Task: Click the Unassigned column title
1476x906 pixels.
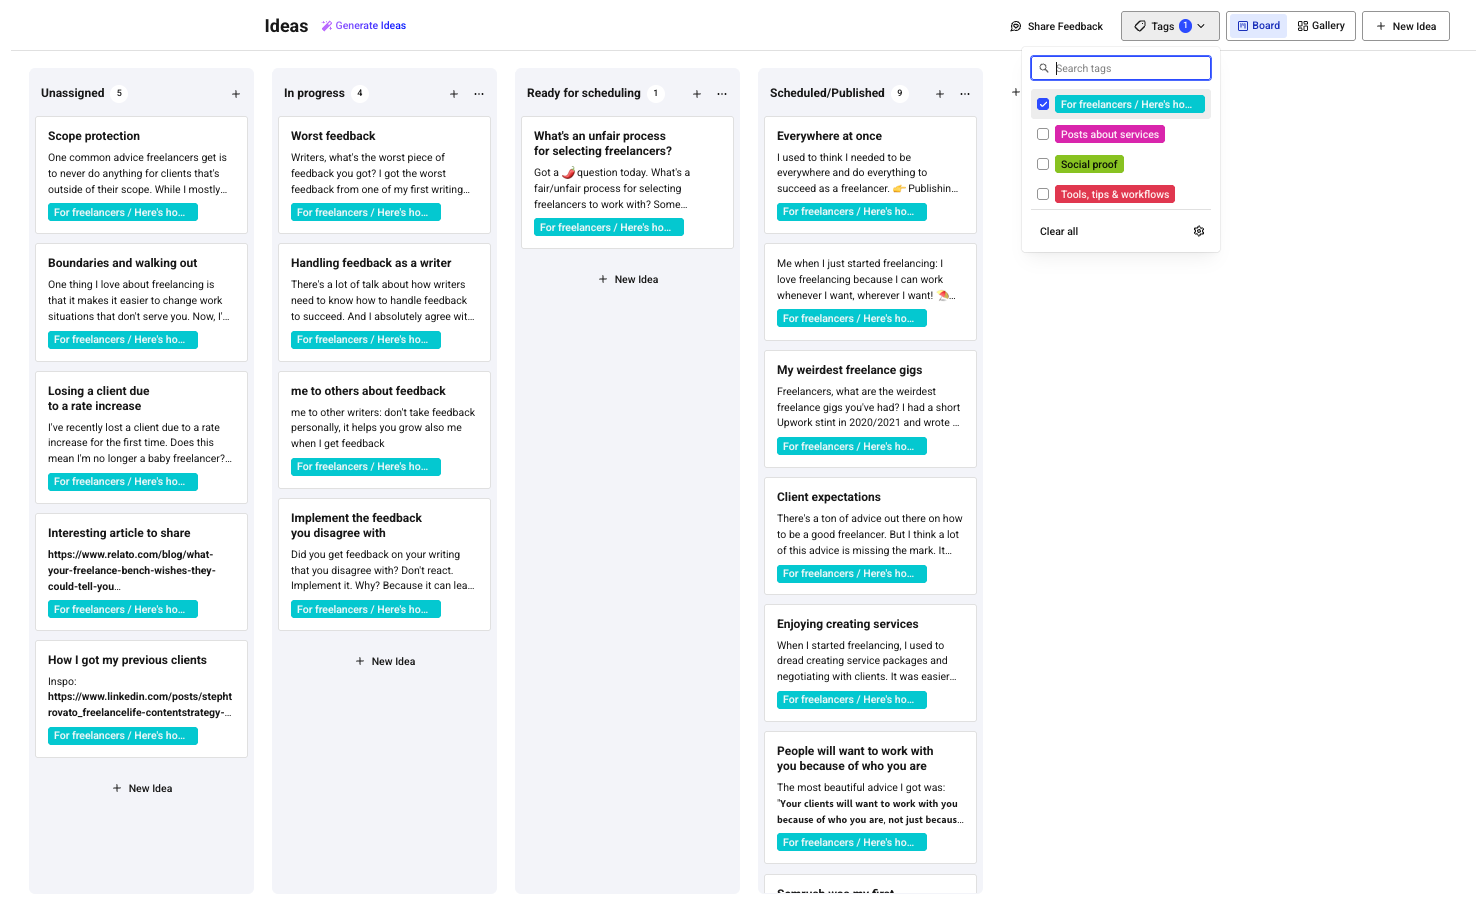Action: pyautogui.click(x=73, y=93)
